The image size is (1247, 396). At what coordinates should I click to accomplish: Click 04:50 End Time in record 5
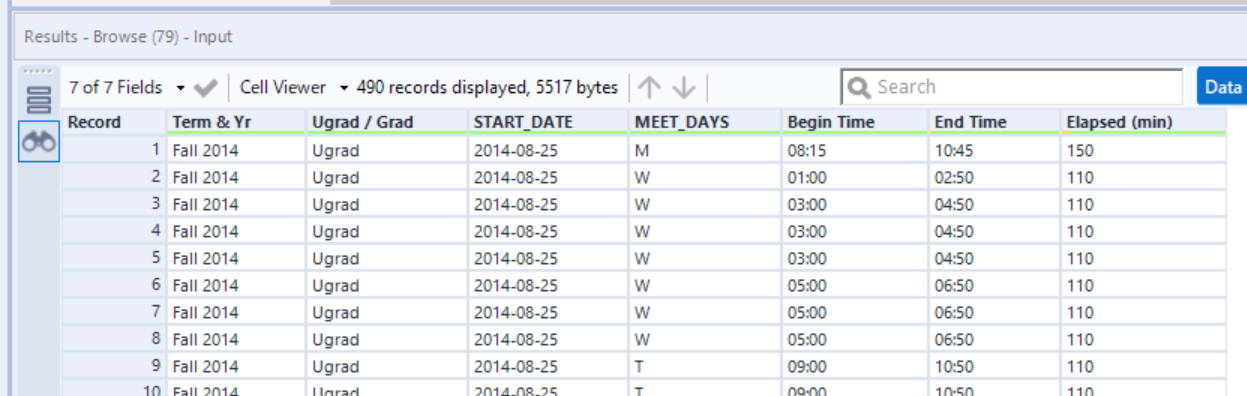995,258
